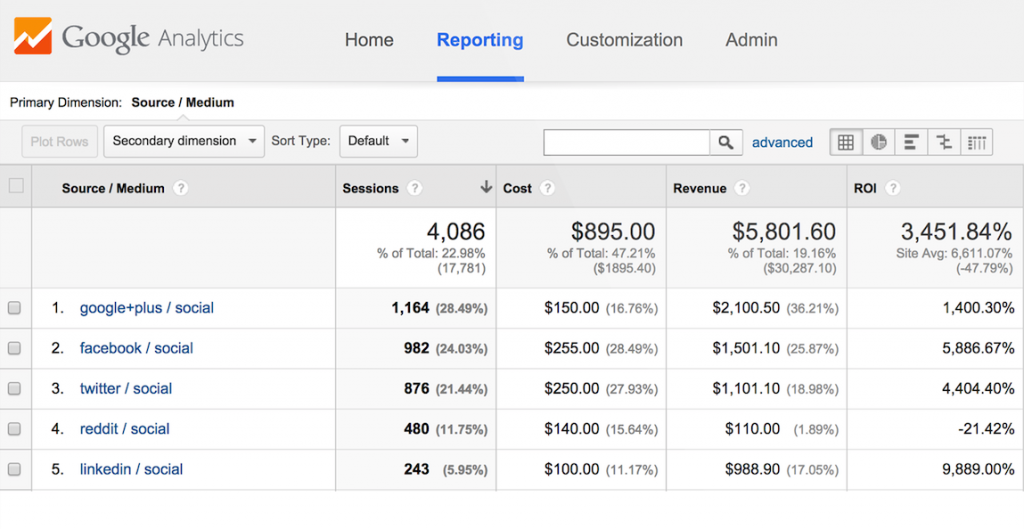Open help icon beside ROI header
This screenshot has width=1024, height=529.
(893, 188)
